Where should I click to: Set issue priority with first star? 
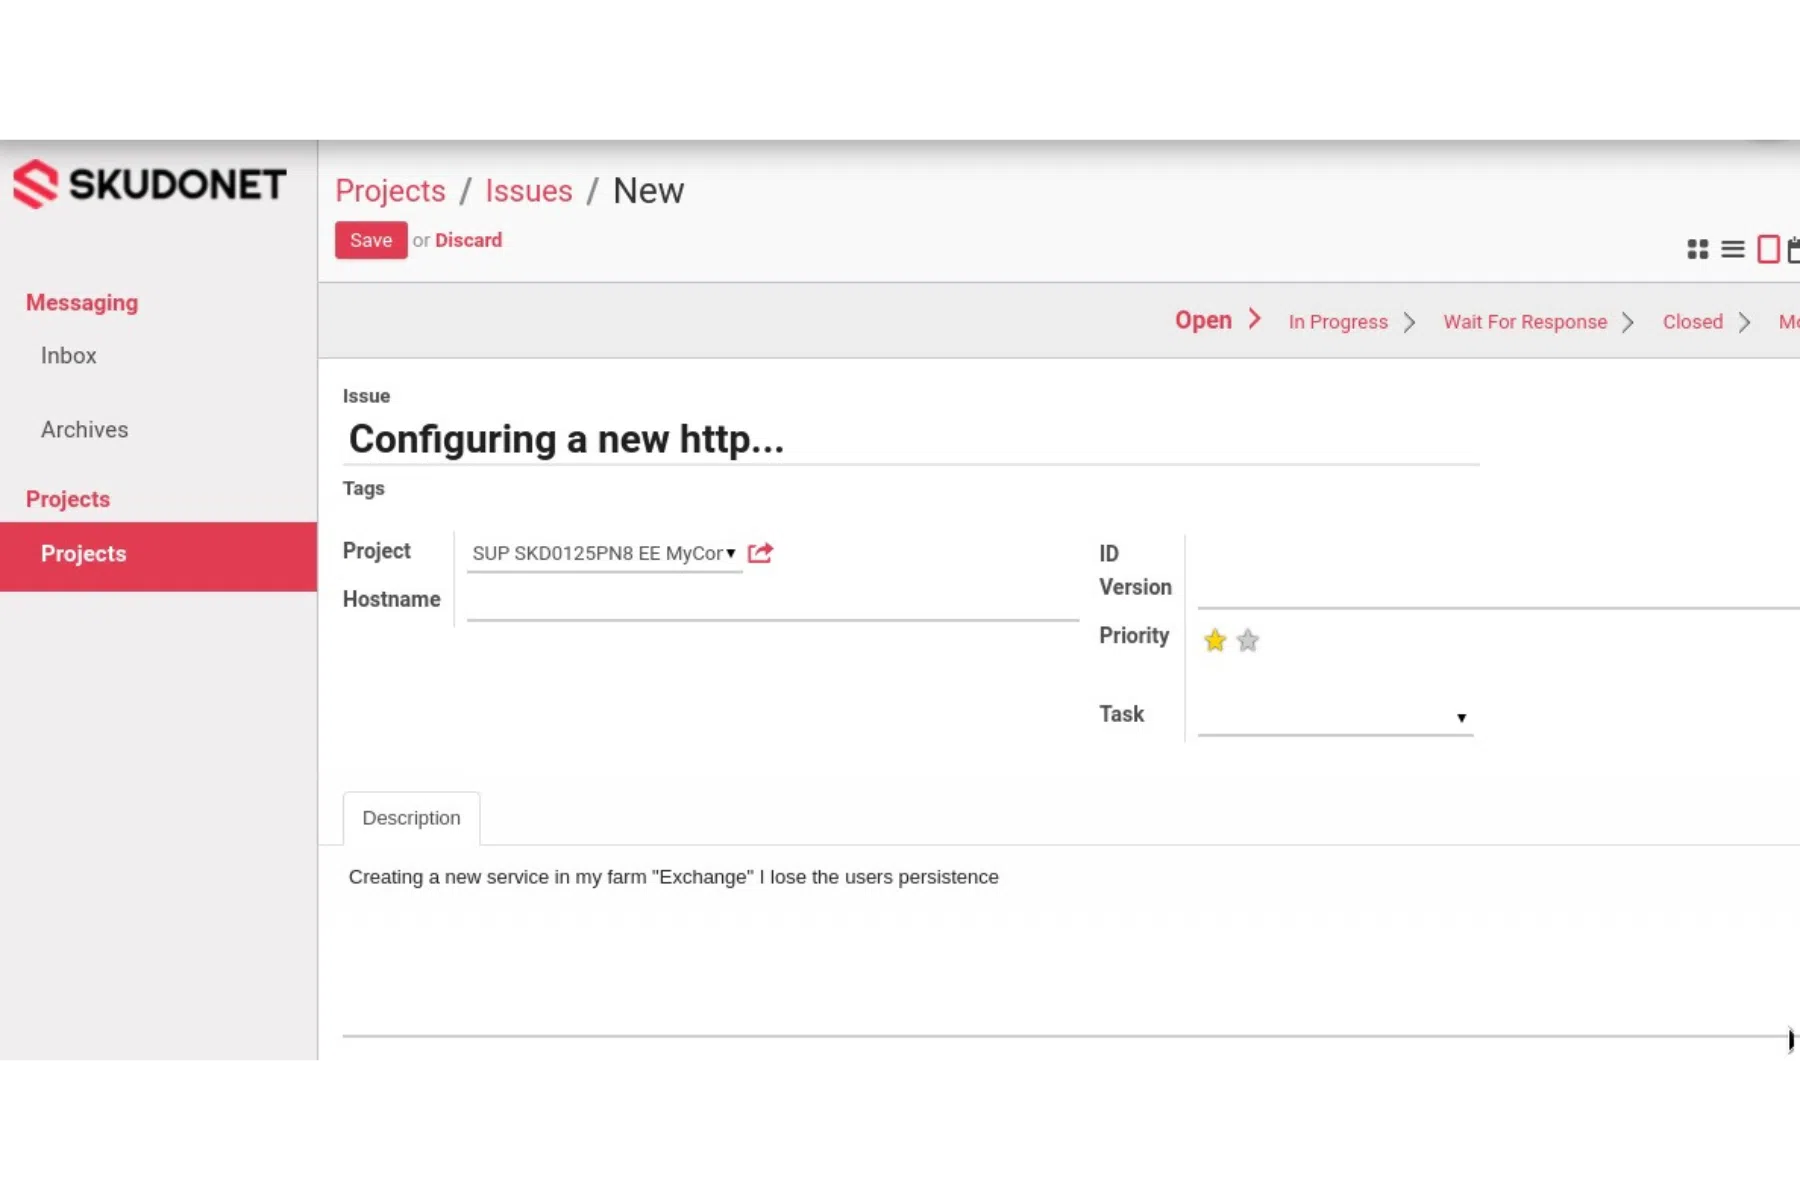pyautogui.click(x=1214, y=640)
